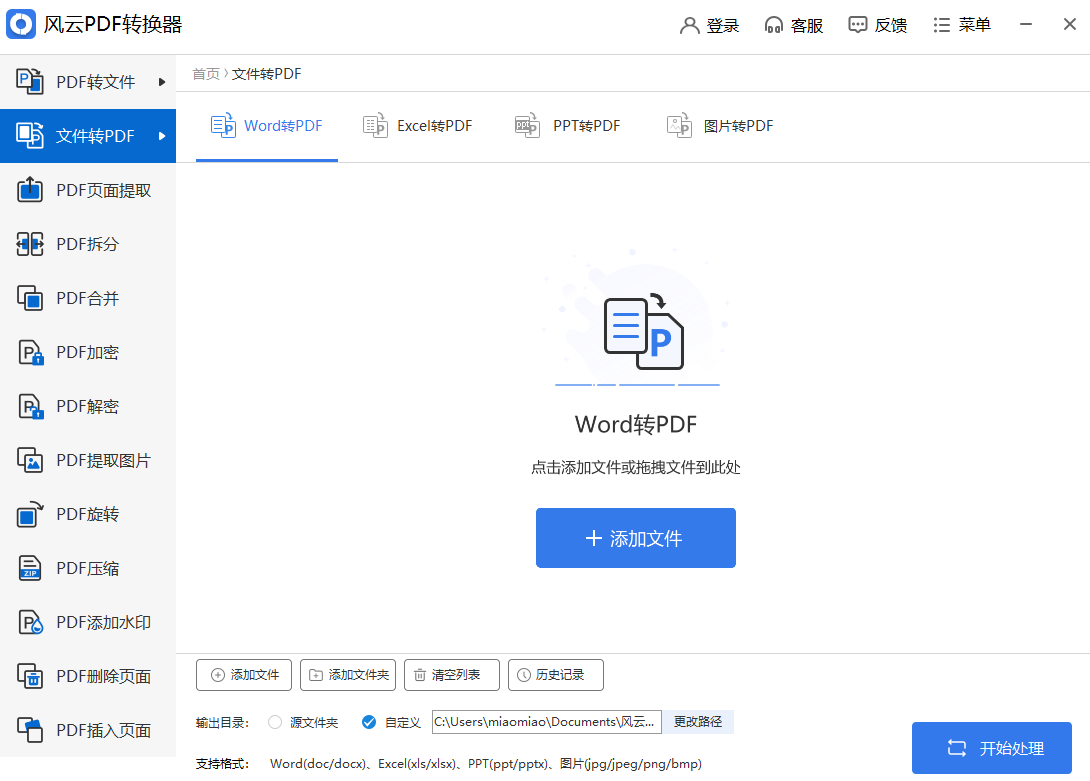Image resolution: width=1090 pixels, height=781 pixels.
Task: Switch to the Excel转PDF tab
Action: point(418,126)
